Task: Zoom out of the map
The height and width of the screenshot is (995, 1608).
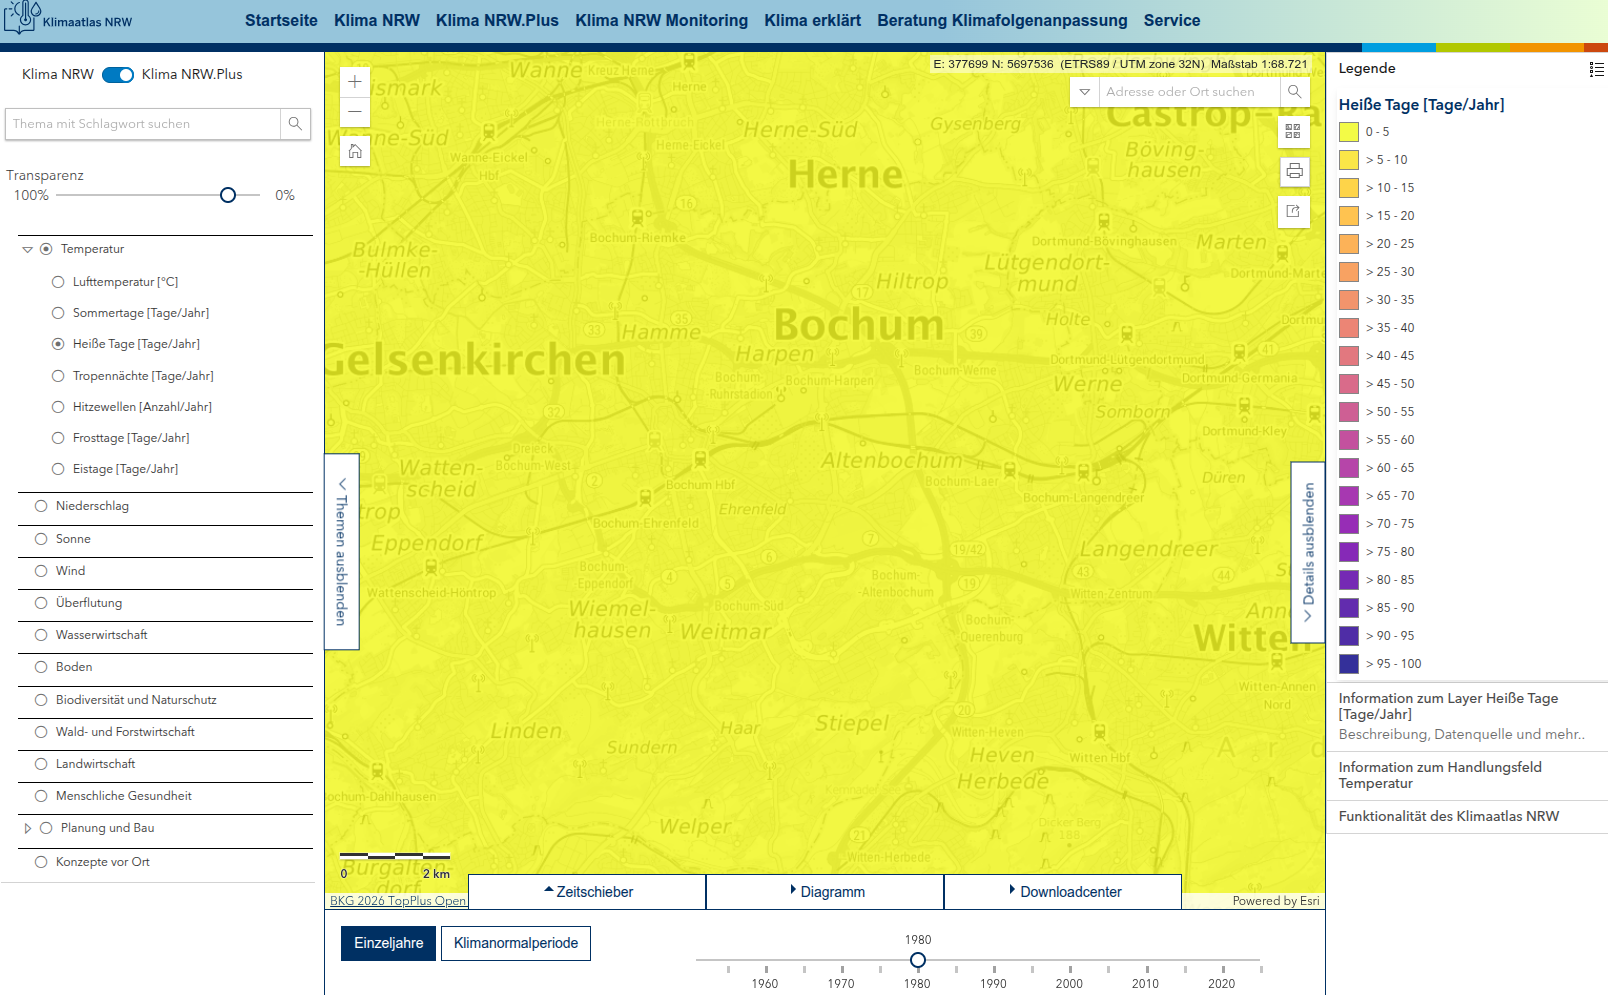Action: point(355,112)
